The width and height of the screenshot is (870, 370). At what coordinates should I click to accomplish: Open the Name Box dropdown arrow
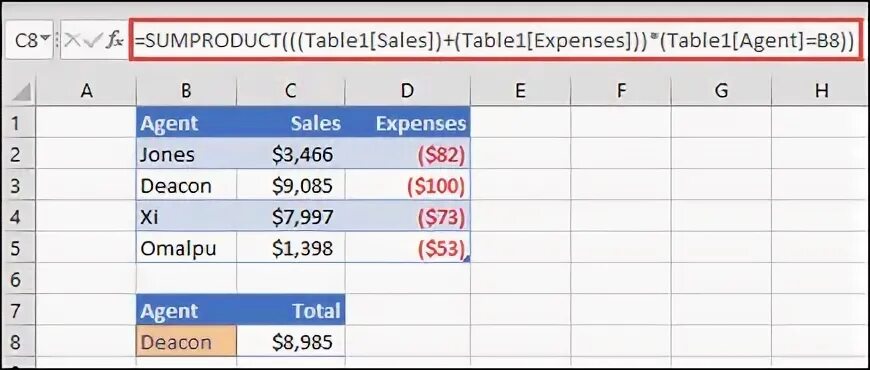45,40
